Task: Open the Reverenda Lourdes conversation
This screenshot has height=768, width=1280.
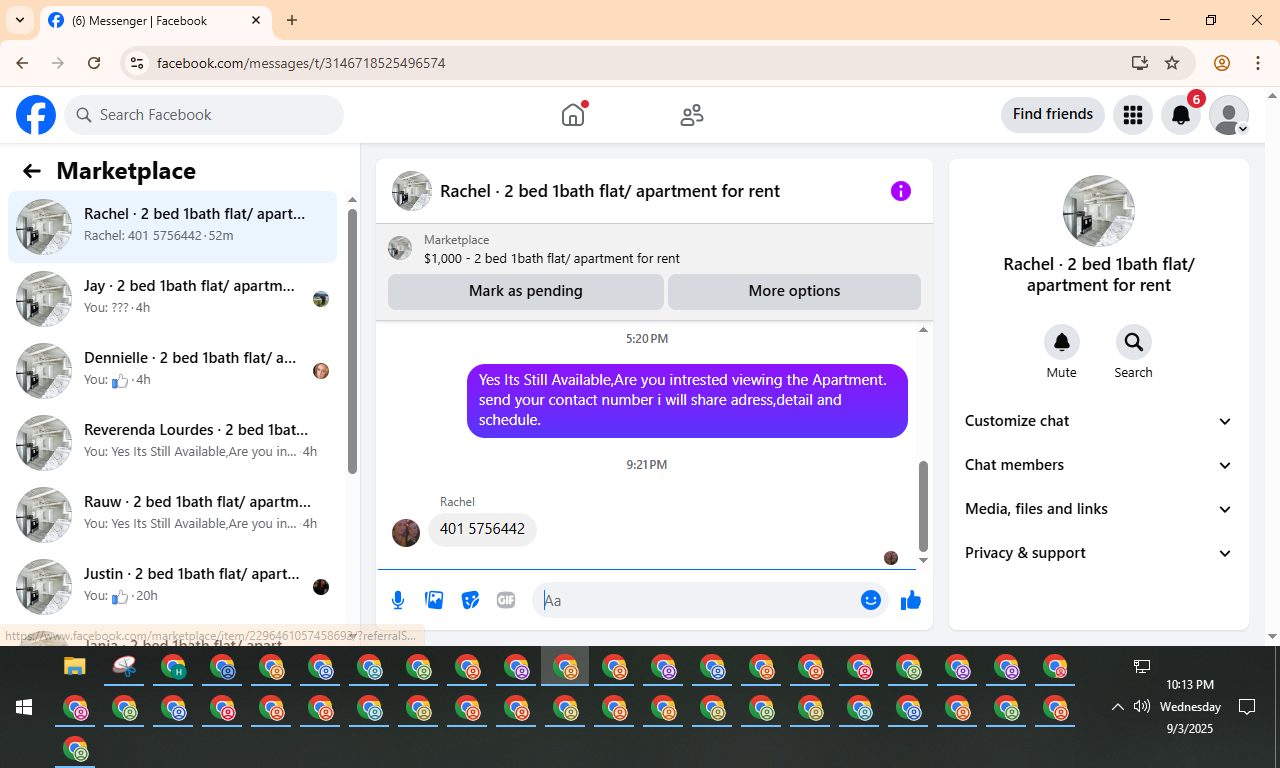Action: [172, 443]
